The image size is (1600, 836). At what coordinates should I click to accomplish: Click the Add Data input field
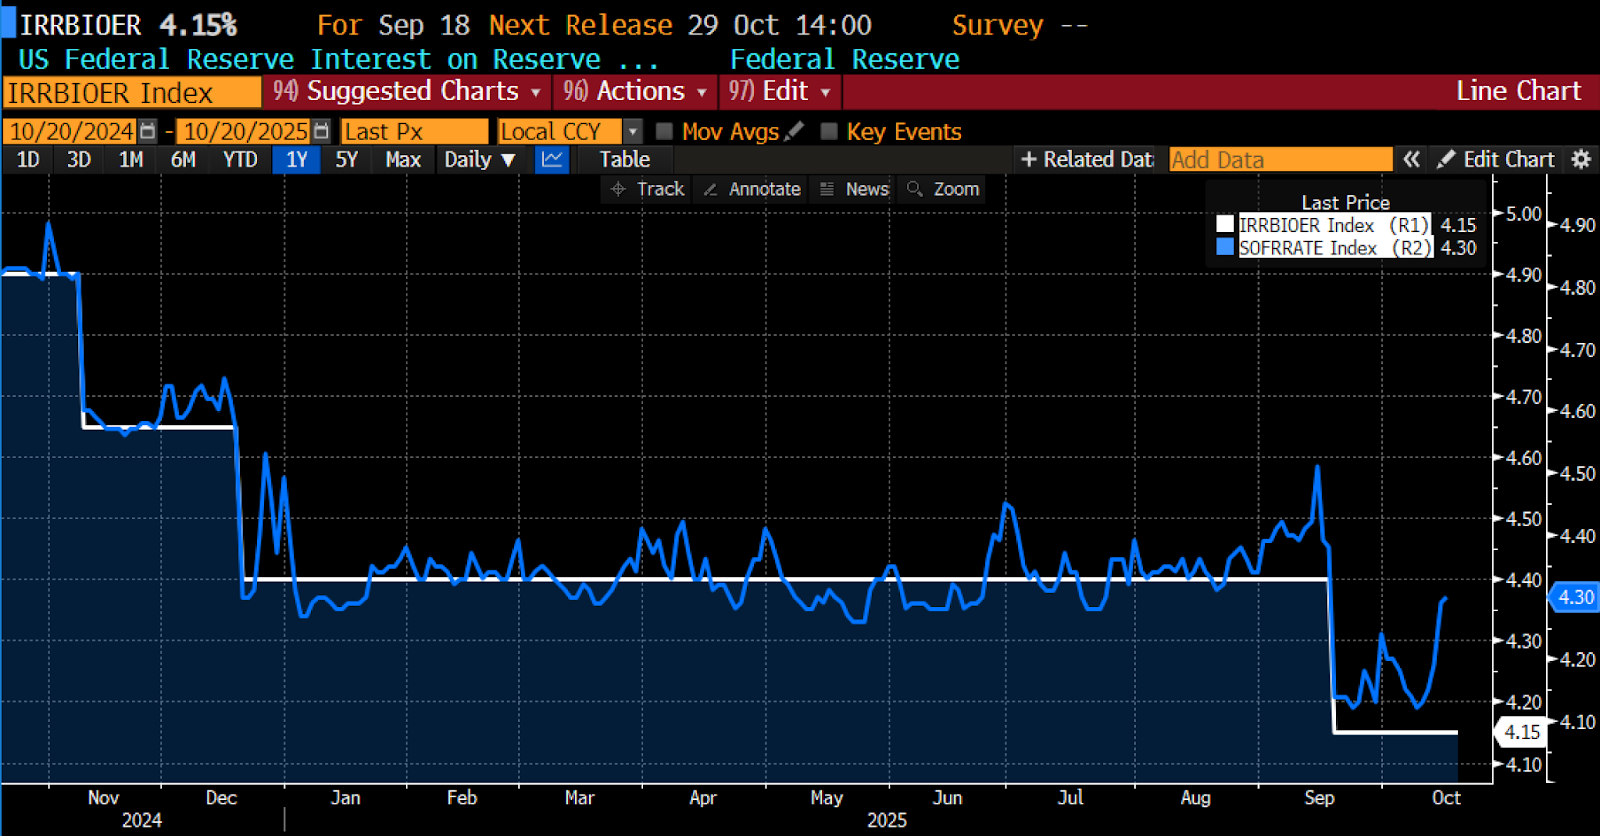tap(1280, 160)
